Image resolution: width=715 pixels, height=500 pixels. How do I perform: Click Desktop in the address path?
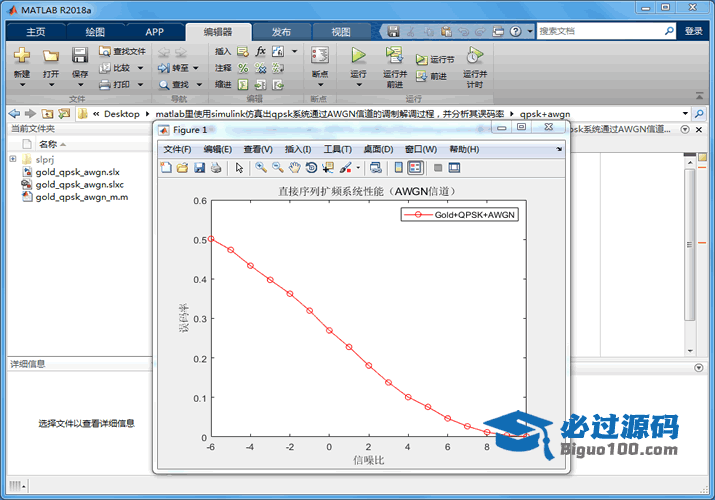pyautogui.click(x=121, y=113)
